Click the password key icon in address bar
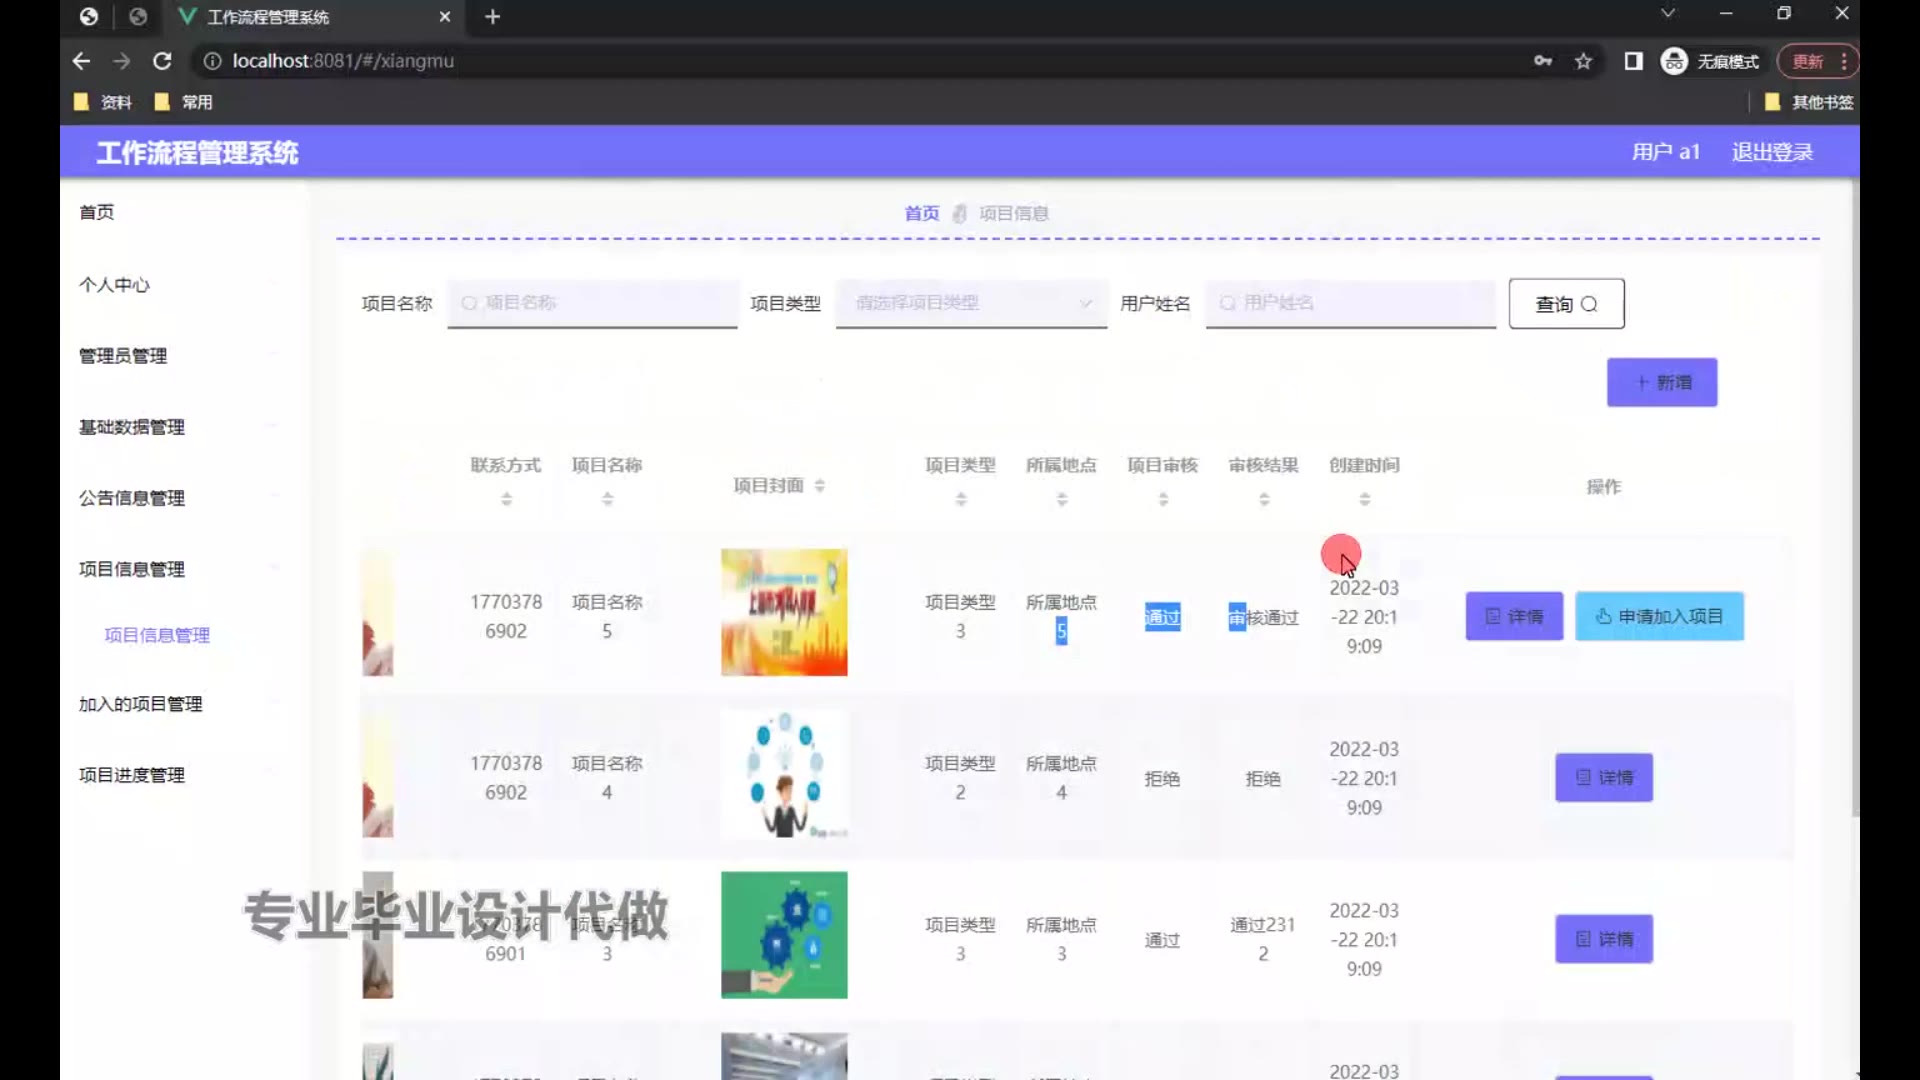Image resolution: width=1920 pixels, height=1080 pixels. (1543, 61)
